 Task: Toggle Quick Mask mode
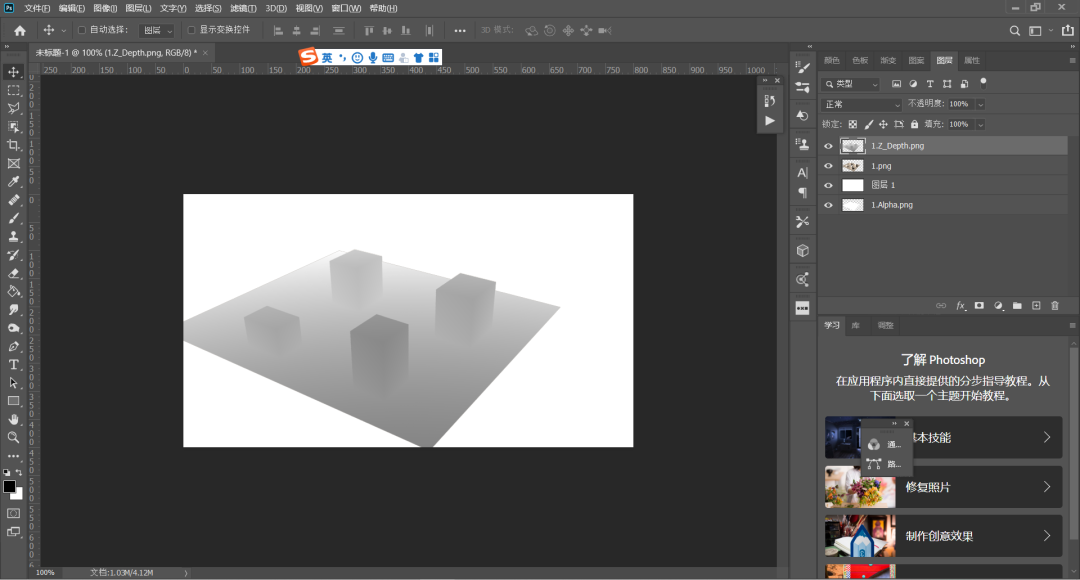tap(14, 513)
